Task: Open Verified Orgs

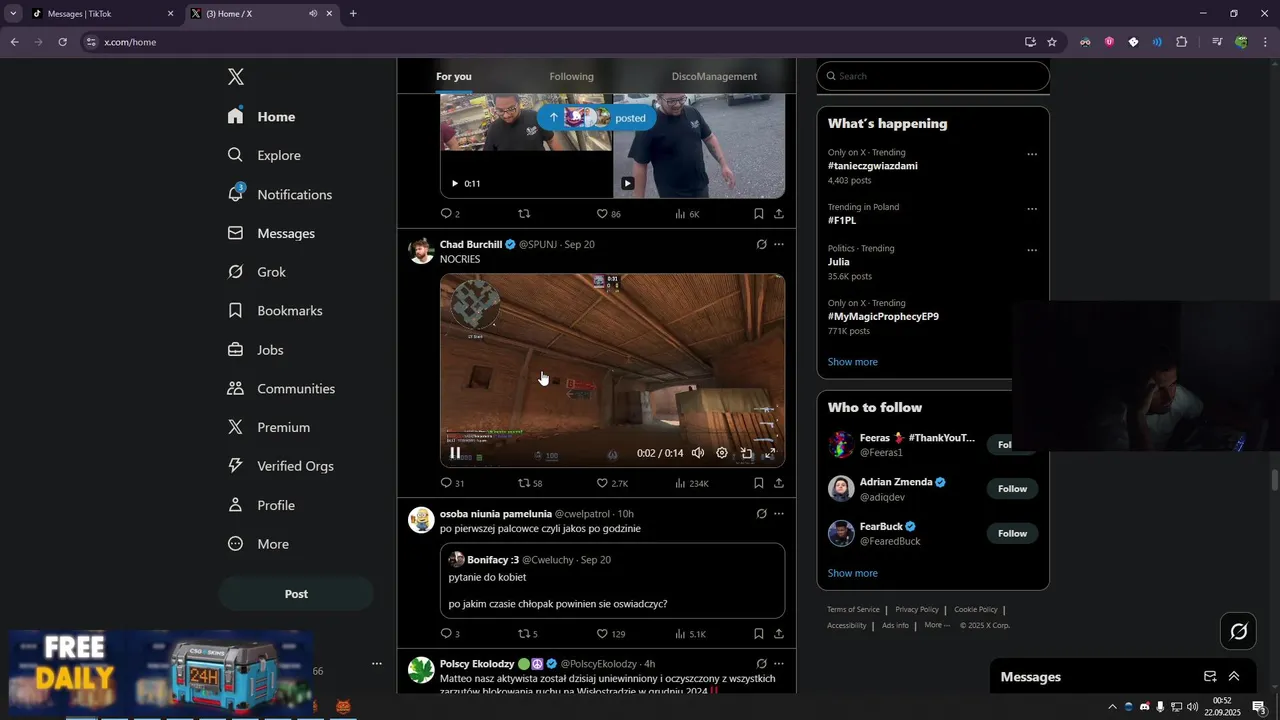Action: 281,466
